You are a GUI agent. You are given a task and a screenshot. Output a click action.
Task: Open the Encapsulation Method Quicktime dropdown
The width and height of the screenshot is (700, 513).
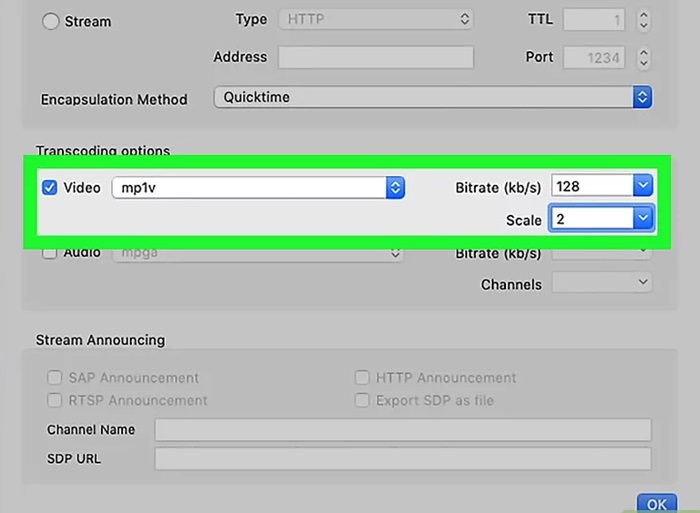pyautogui.click(x=432, y=97)
